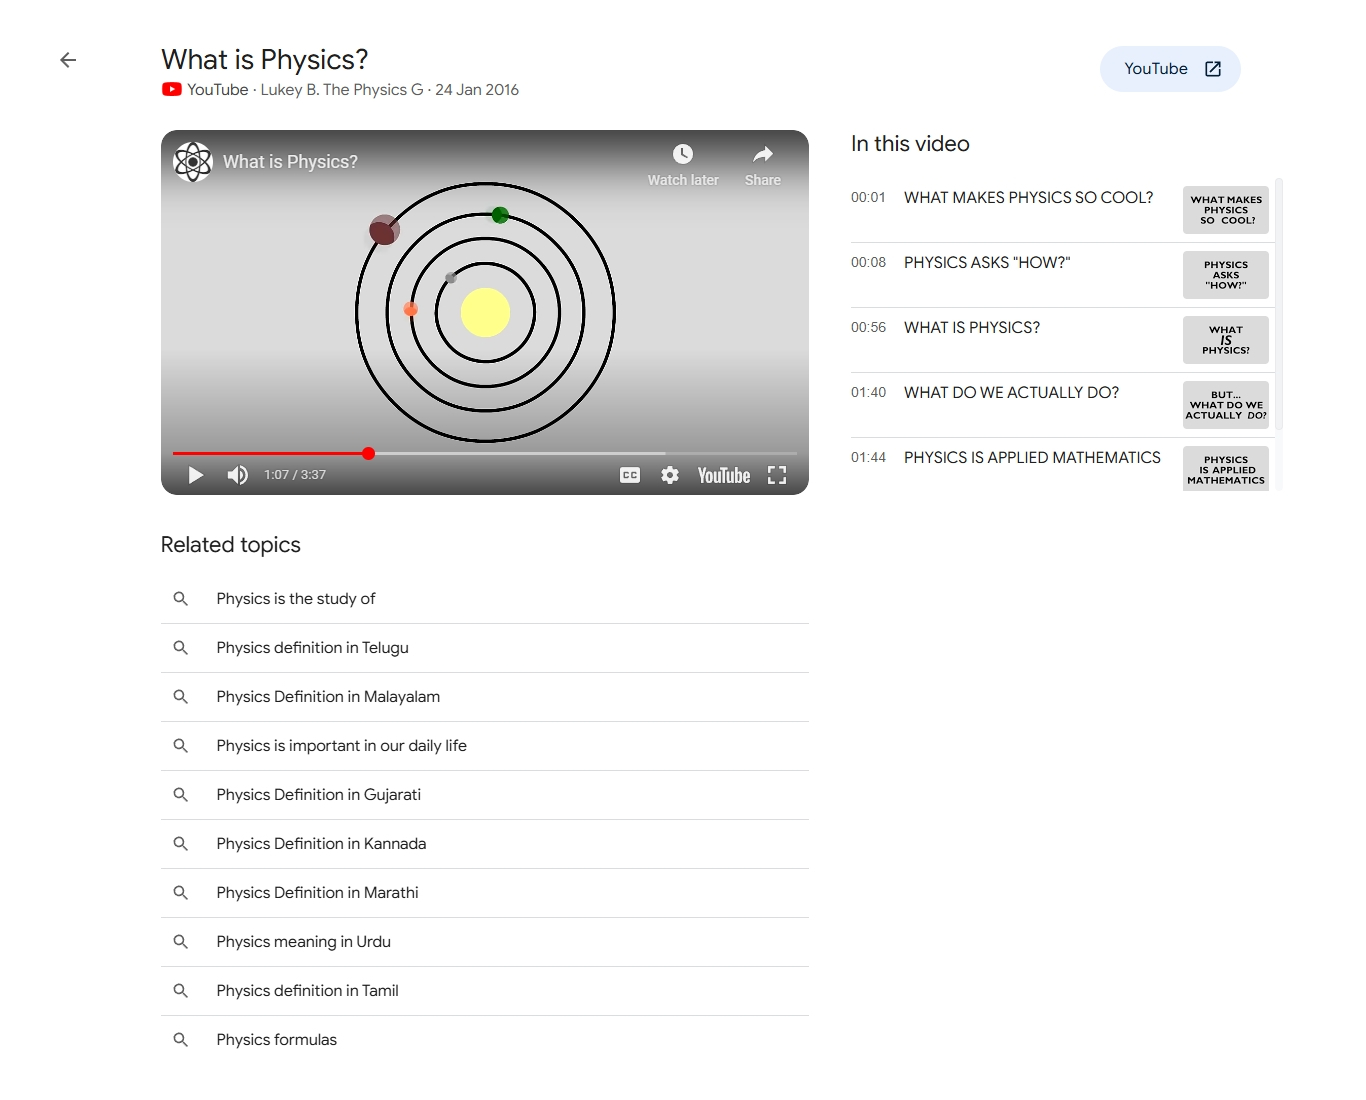Screen dimensions: 1366x1100
Task: Toggle closed captions CC
Action: tap(630, 475)
